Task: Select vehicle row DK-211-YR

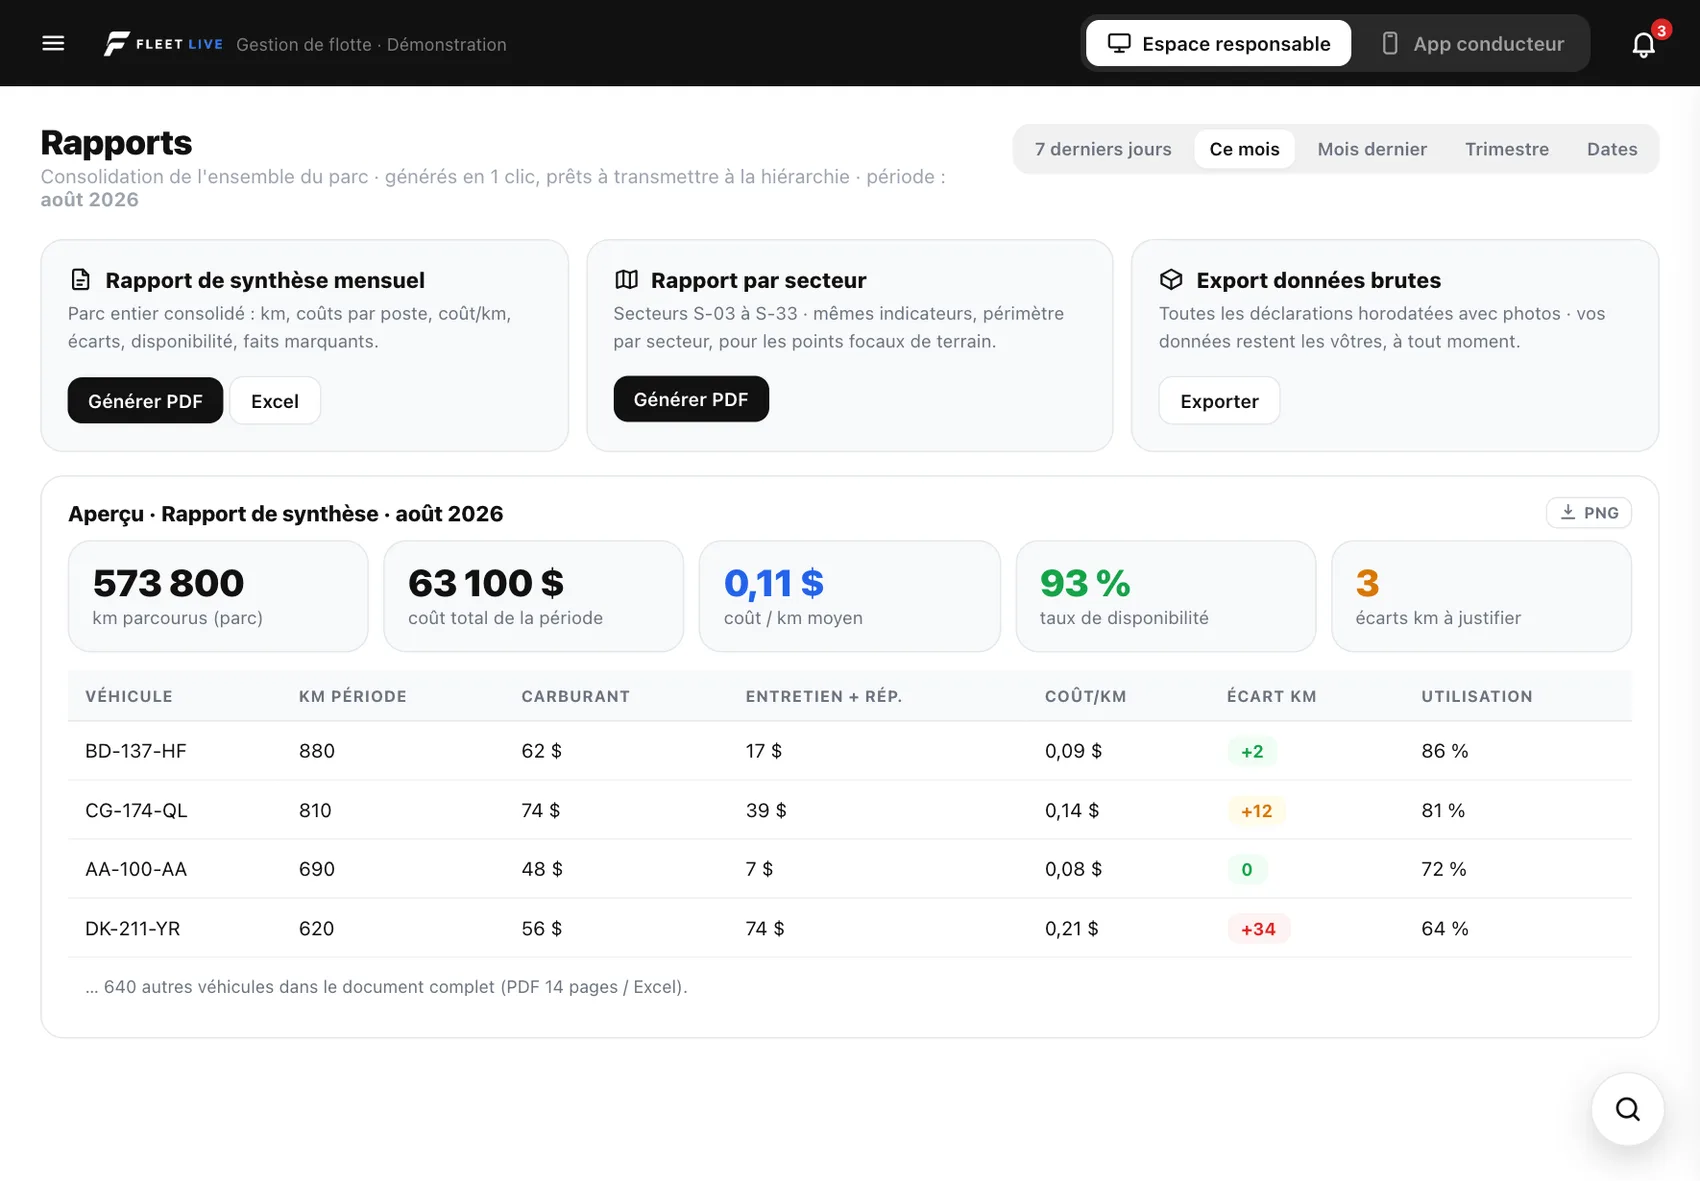Action: pos(850,928)
